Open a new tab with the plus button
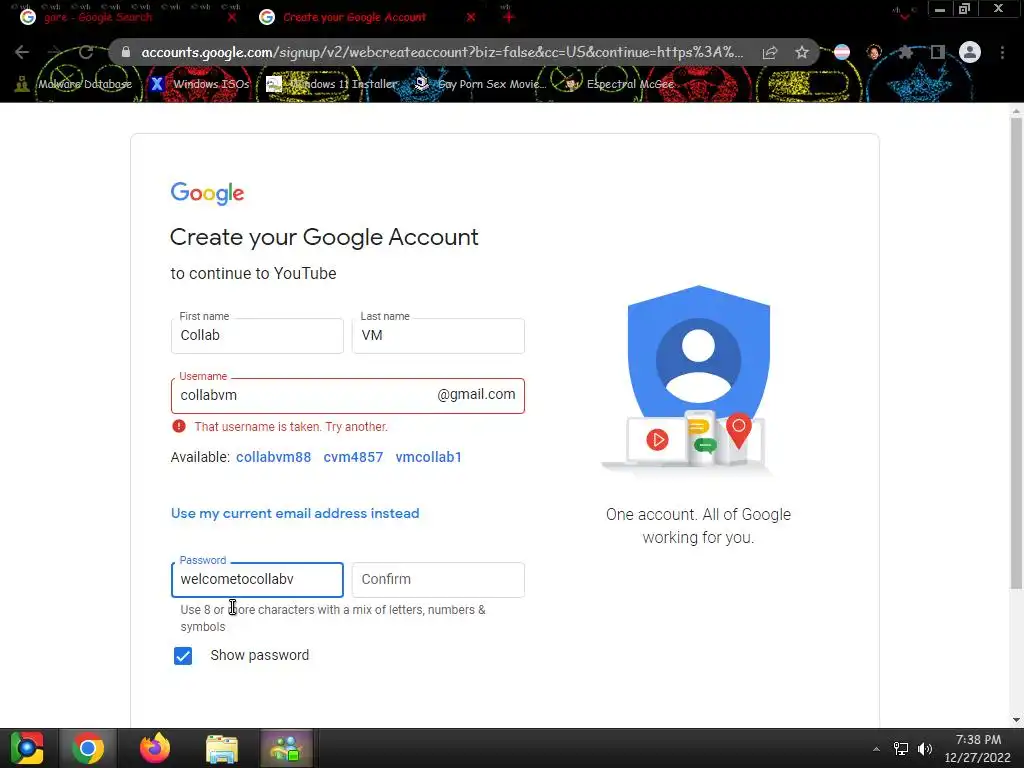The width and height of the screenshot is (1024, 768). (x=509, y=18)
